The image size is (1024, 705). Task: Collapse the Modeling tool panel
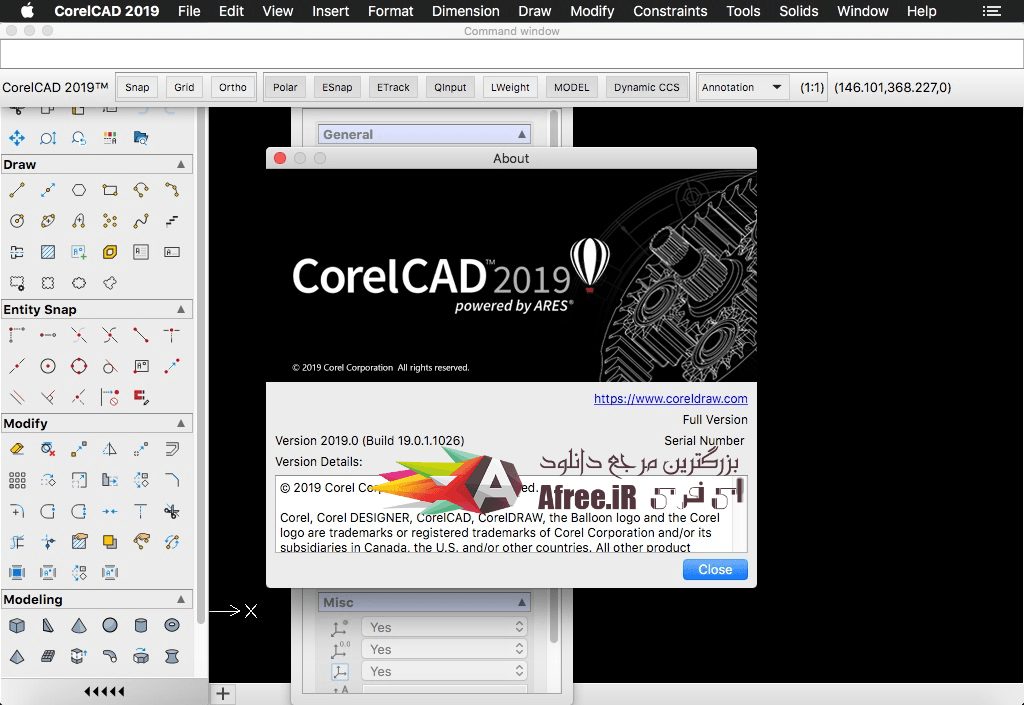[181, 599]
